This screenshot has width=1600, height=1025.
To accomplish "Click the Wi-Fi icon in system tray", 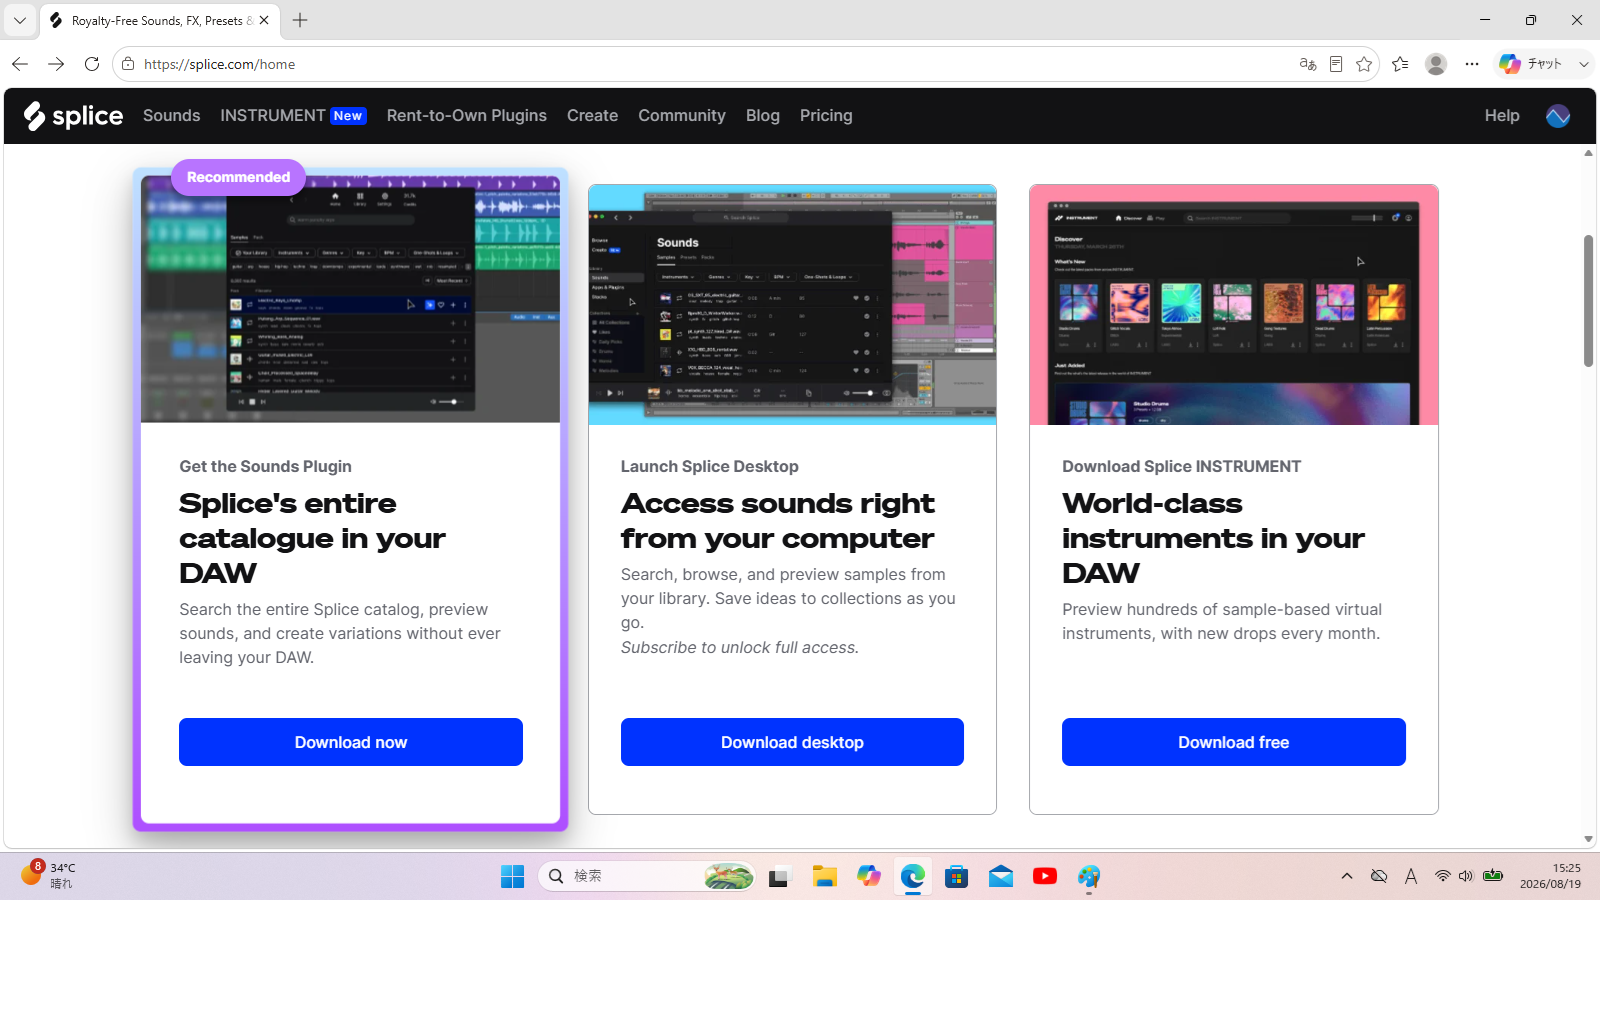I will tap(1442, 876).
